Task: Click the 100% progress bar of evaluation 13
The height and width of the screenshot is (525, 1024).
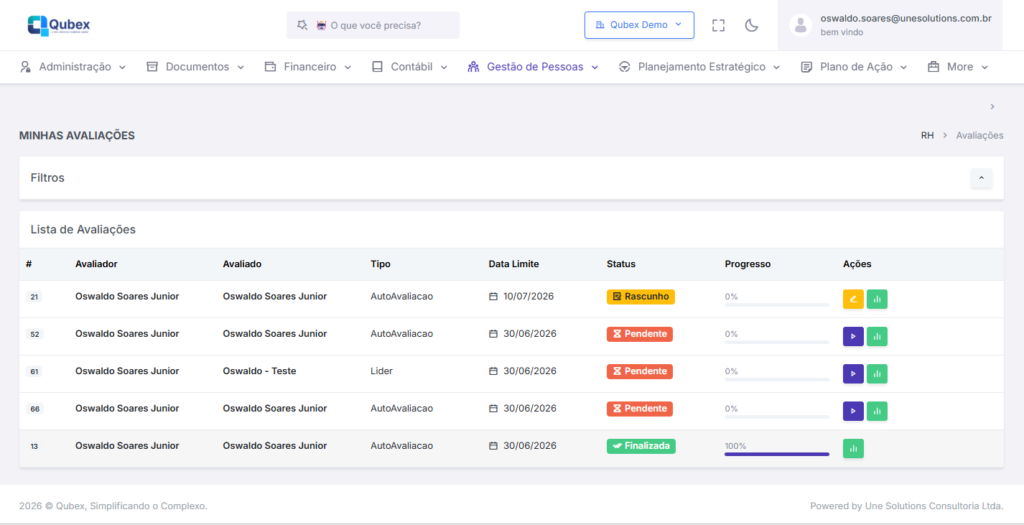Action: coord(777,453)
